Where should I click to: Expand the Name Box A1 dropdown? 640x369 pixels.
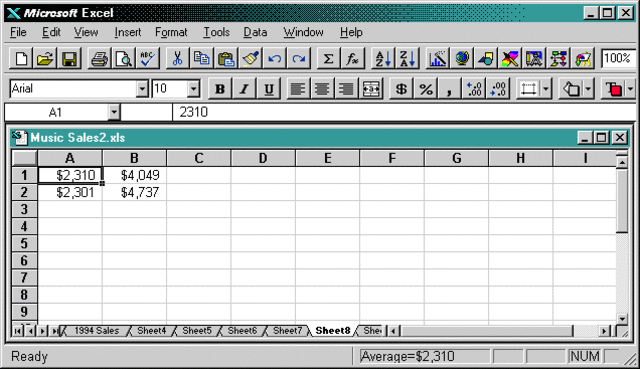114,112
